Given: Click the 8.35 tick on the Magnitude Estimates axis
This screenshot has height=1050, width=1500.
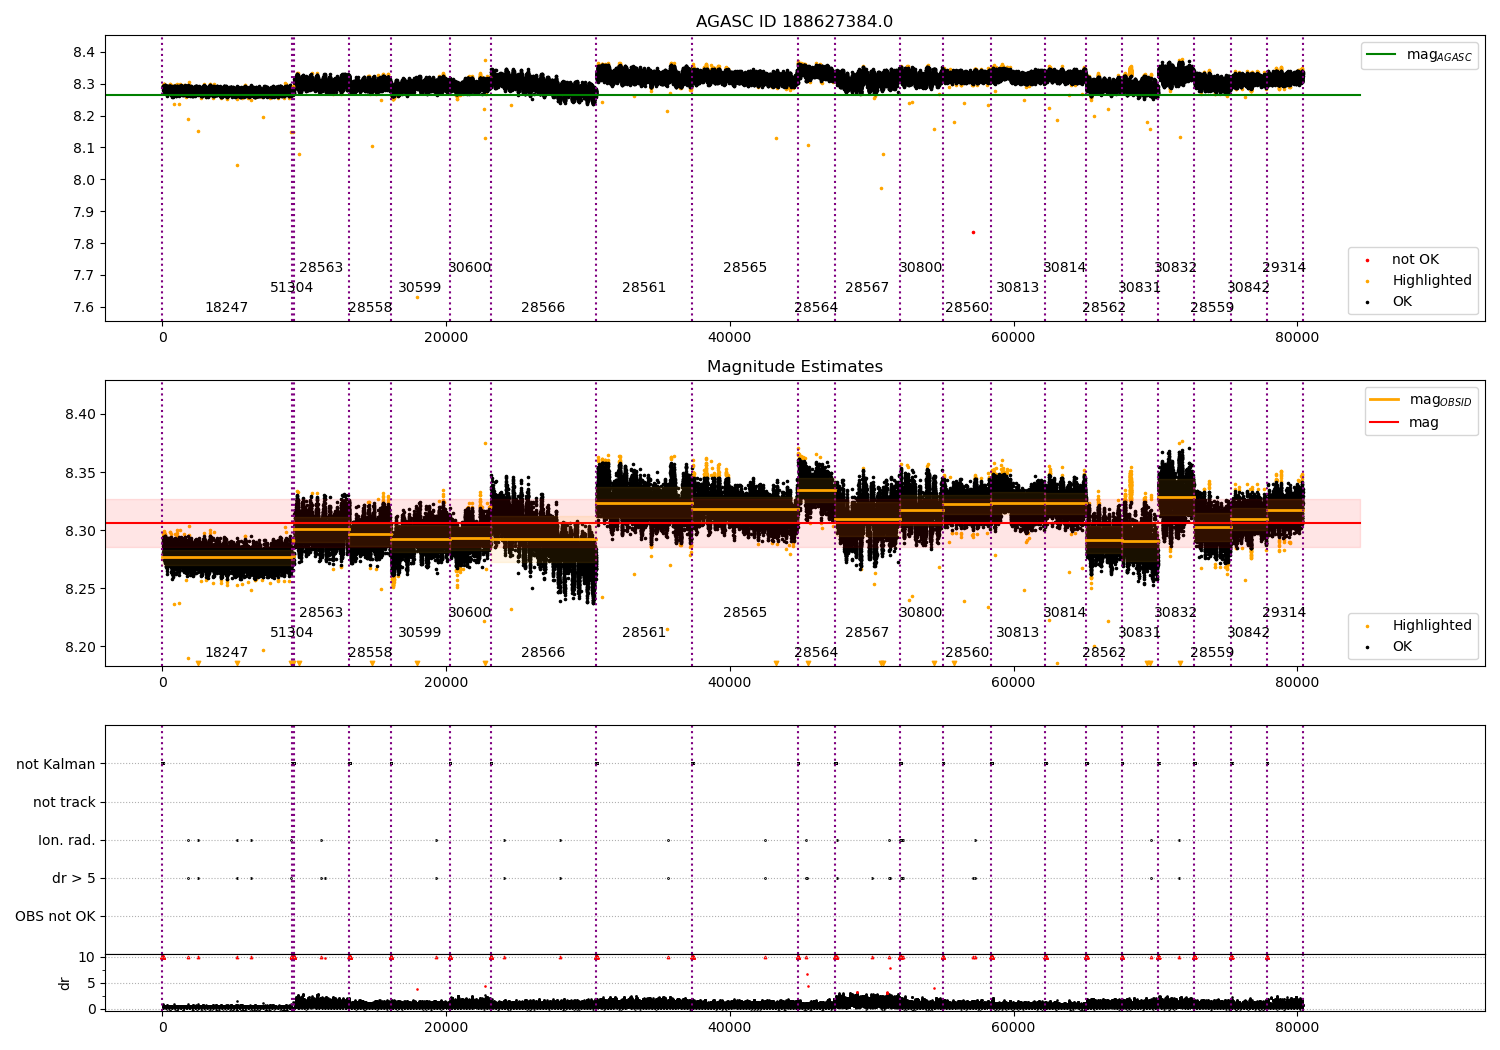Looking at the screenshot, I should coord(80,473).
